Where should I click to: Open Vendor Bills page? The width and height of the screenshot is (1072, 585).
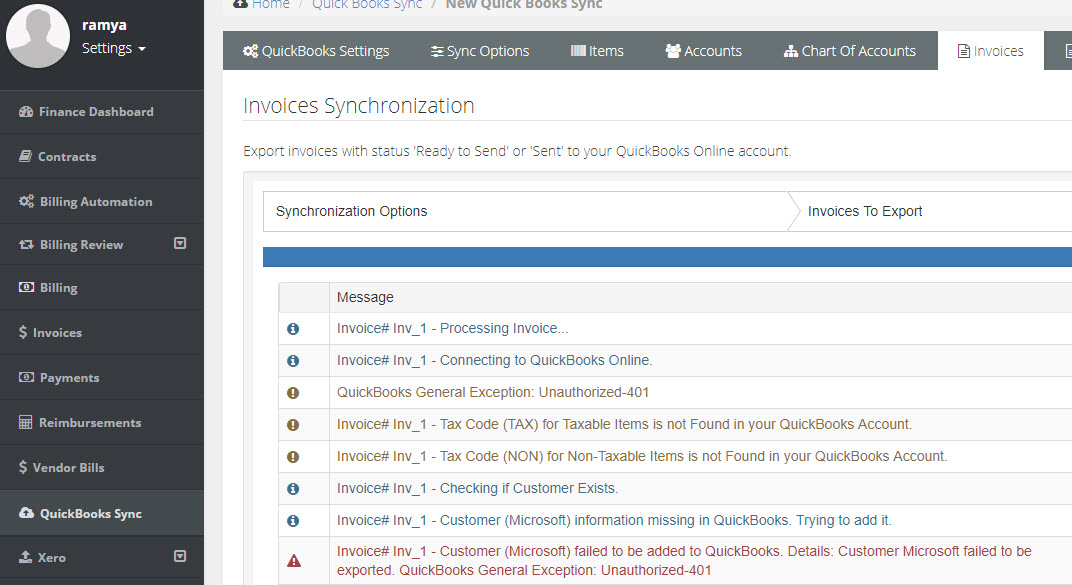point(68,468)
